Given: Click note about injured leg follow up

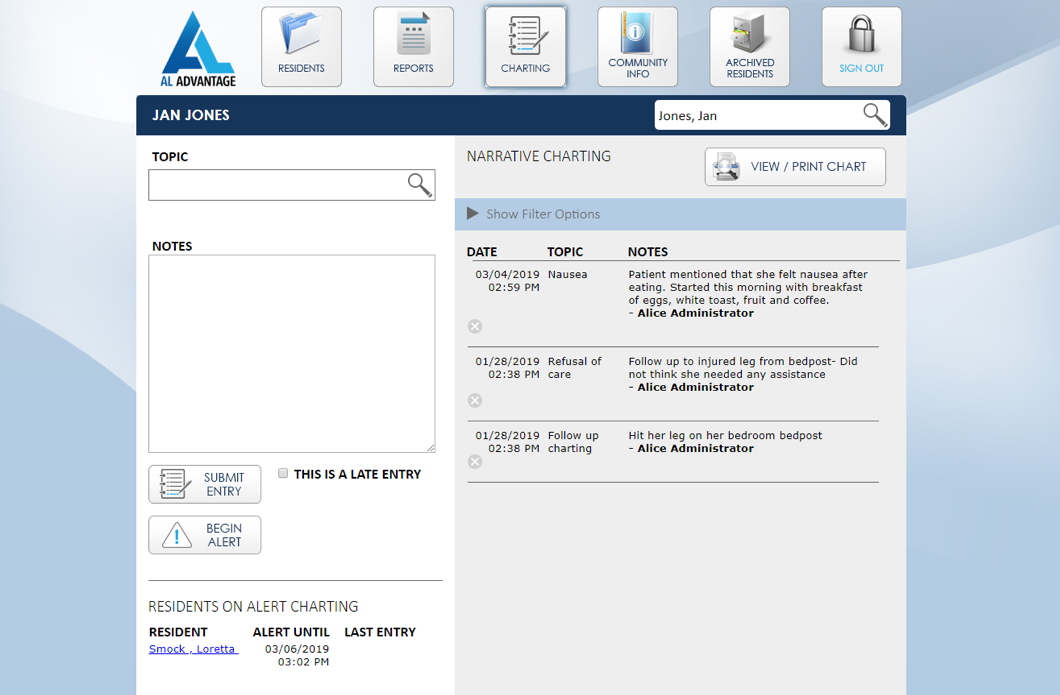Looking at the screenshot, I should [743, 368].
